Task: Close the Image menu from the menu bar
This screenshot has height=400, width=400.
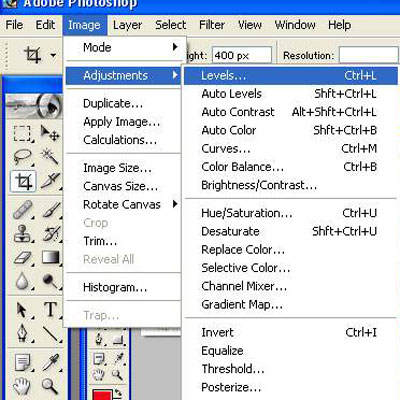Action: 84,25
